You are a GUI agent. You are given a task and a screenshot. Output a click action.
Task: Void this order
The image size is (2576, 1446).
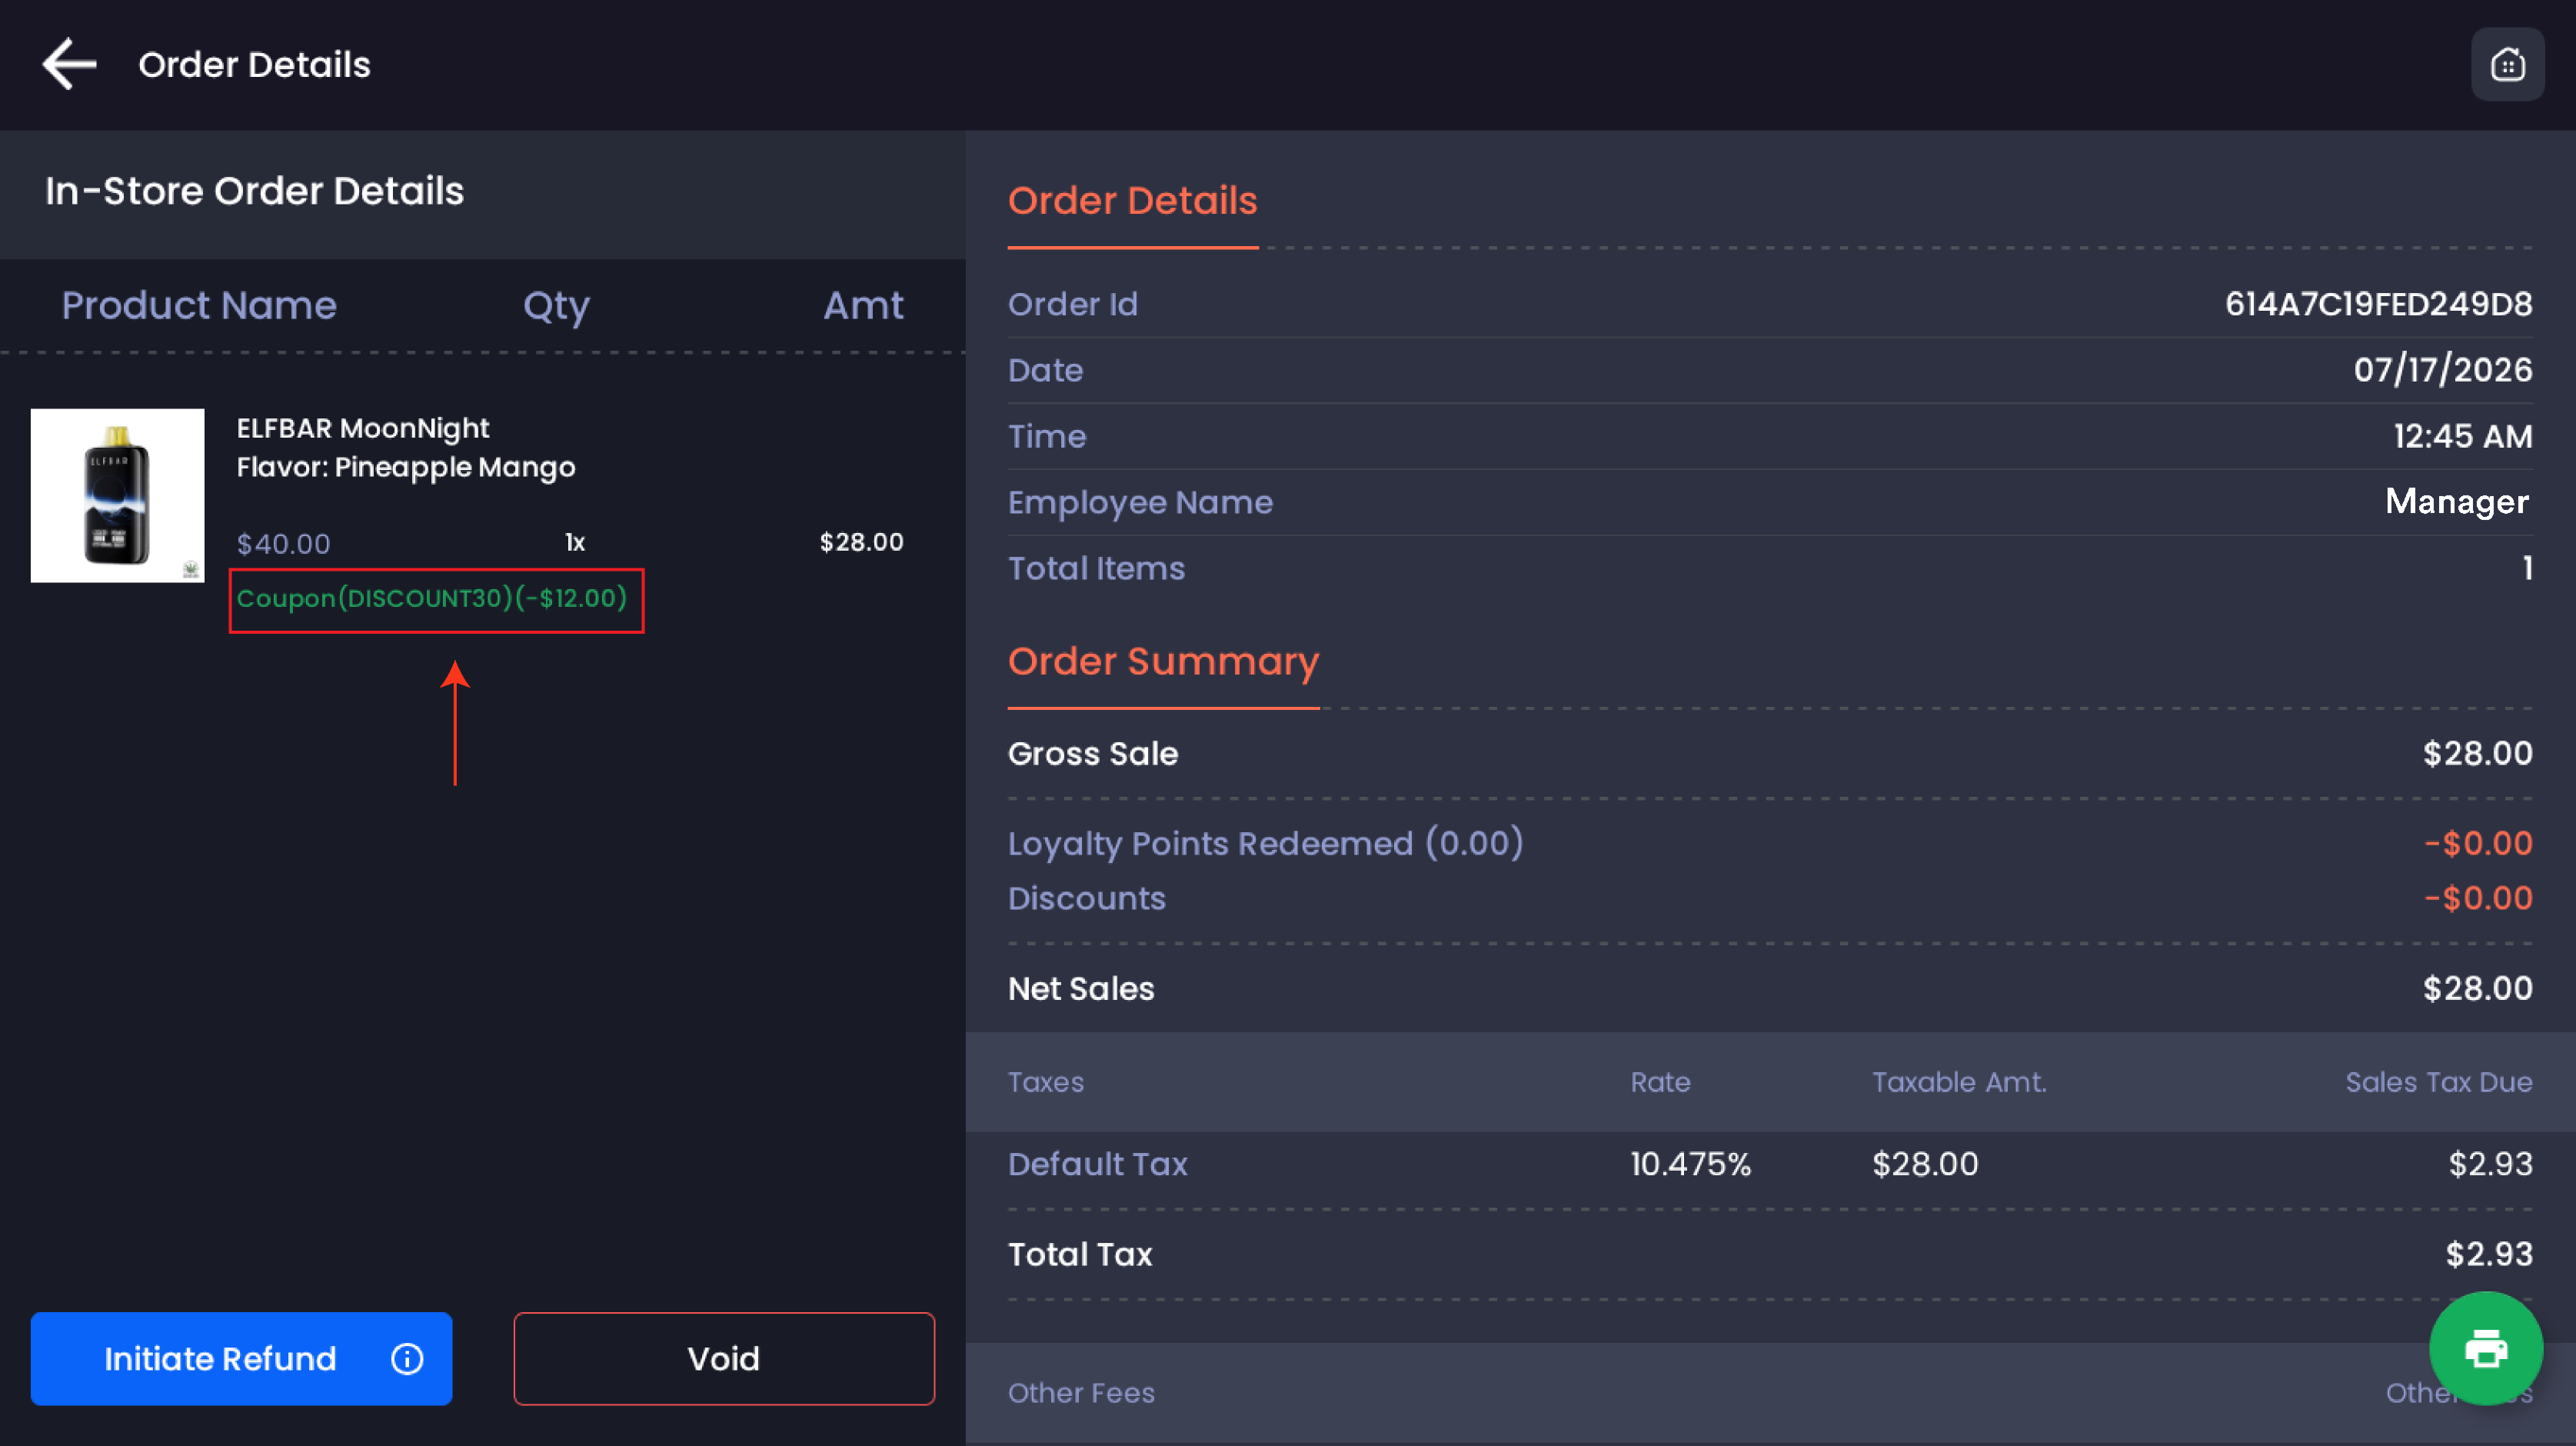724,1358
